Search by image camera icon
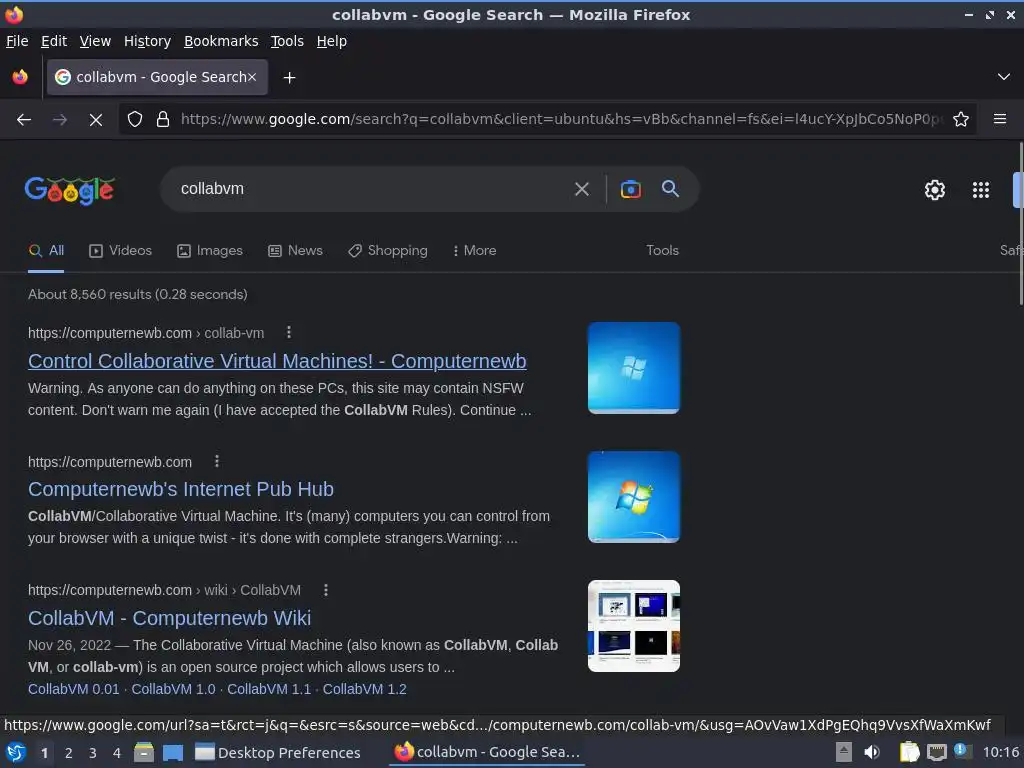Screen dimensions: 1024x768 [x=630, y=189]
